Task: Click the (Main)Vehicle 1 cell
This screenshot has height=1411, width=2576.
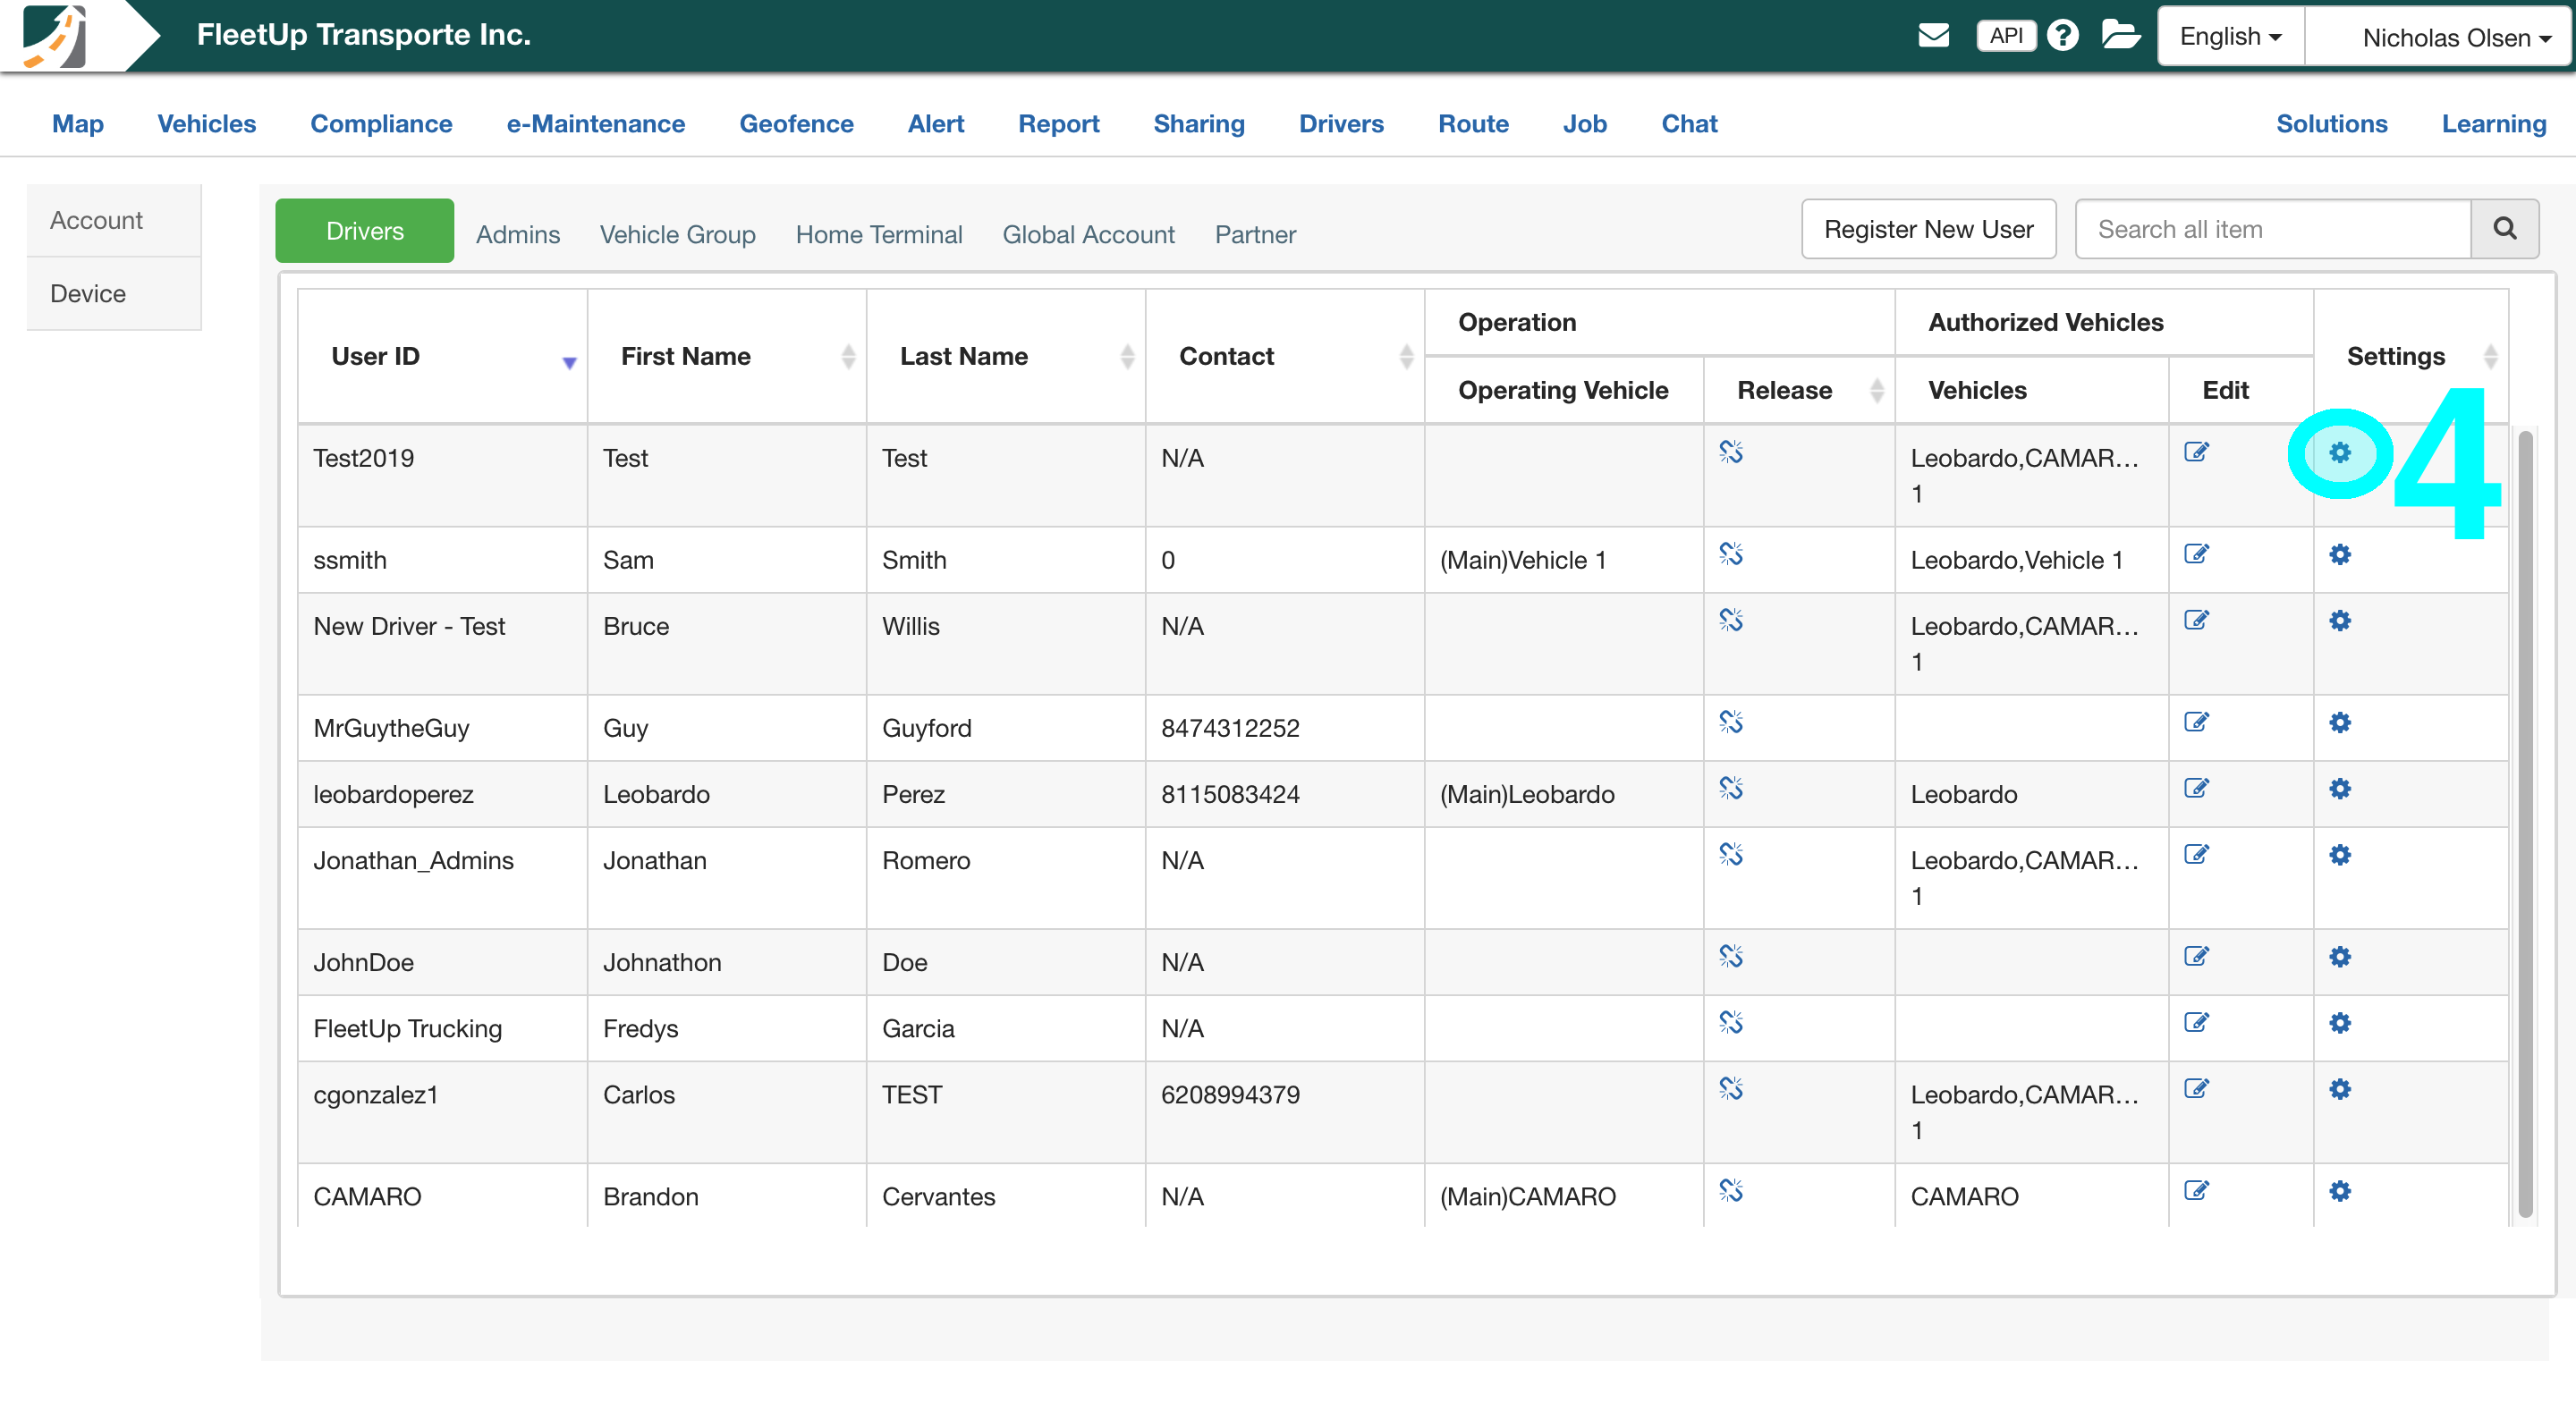Action: [x=1565, y=560]
